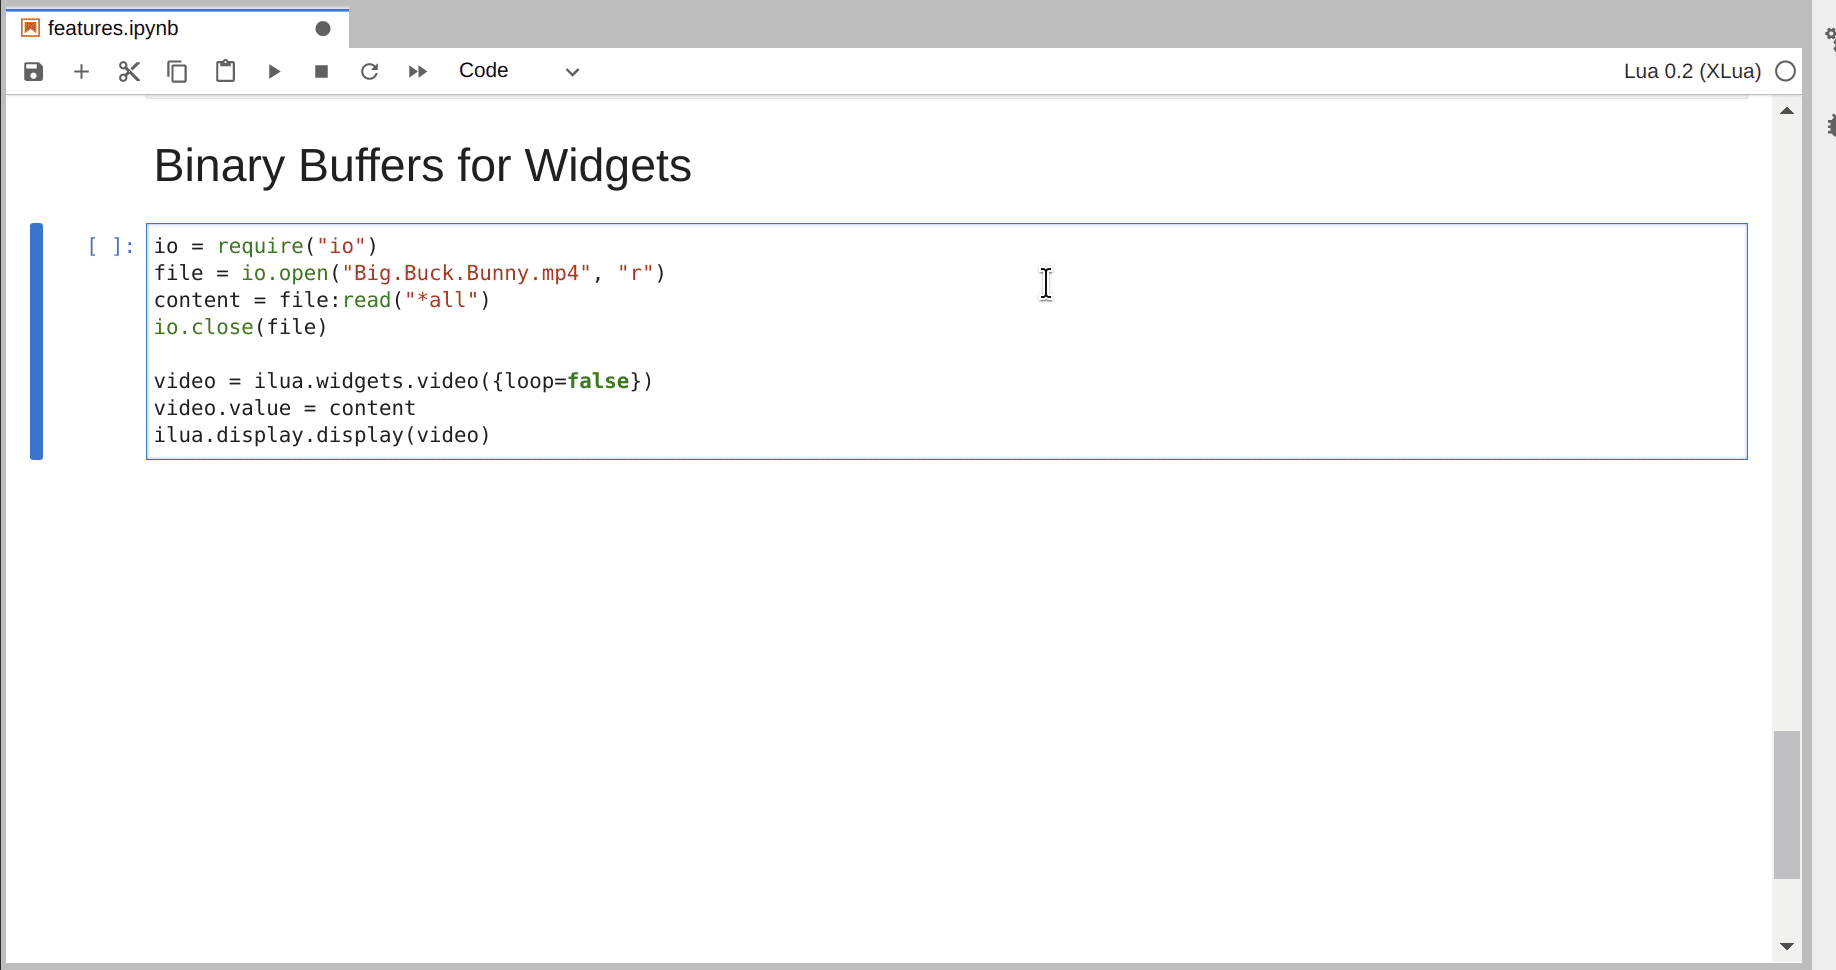Open the lower gear icon in the right sidebar
1836x970 pixels.
(x=1830, y=125)
